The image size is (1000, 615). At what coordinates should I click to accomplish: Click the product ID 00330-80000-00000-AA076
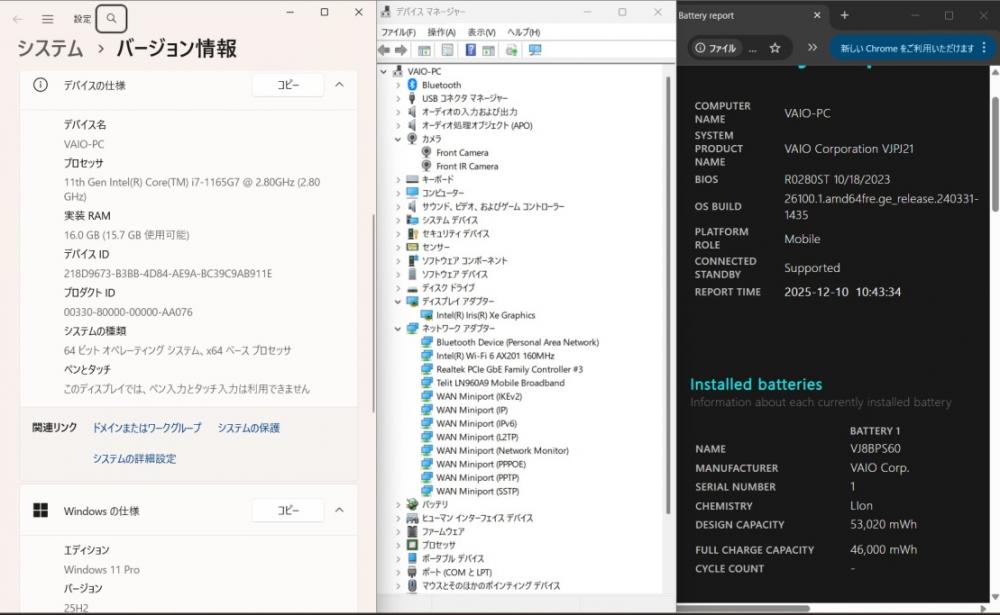128,312
